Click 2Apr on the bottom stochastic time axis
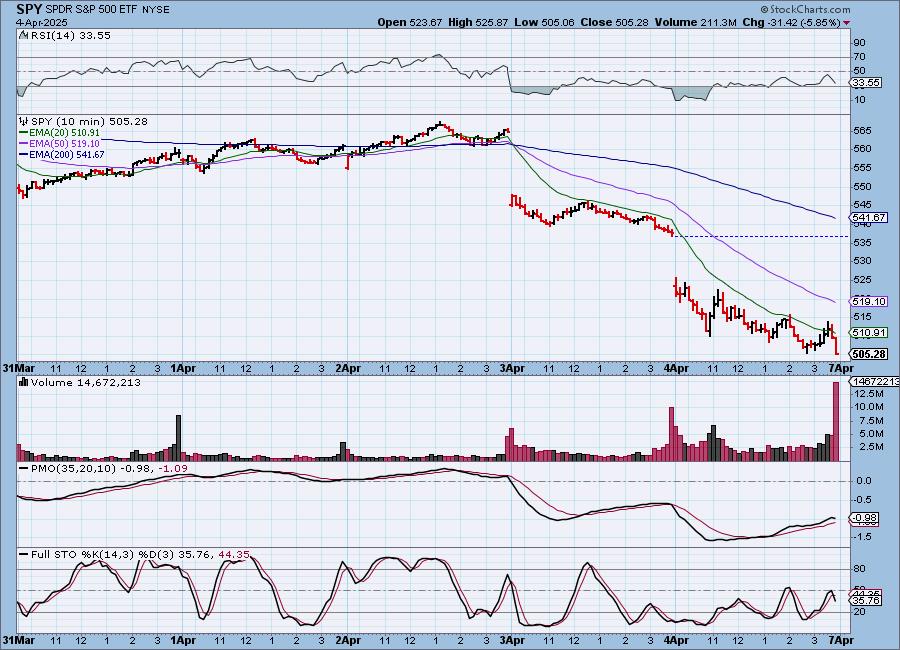The image size is (900, 650). (x=348, y=640)
